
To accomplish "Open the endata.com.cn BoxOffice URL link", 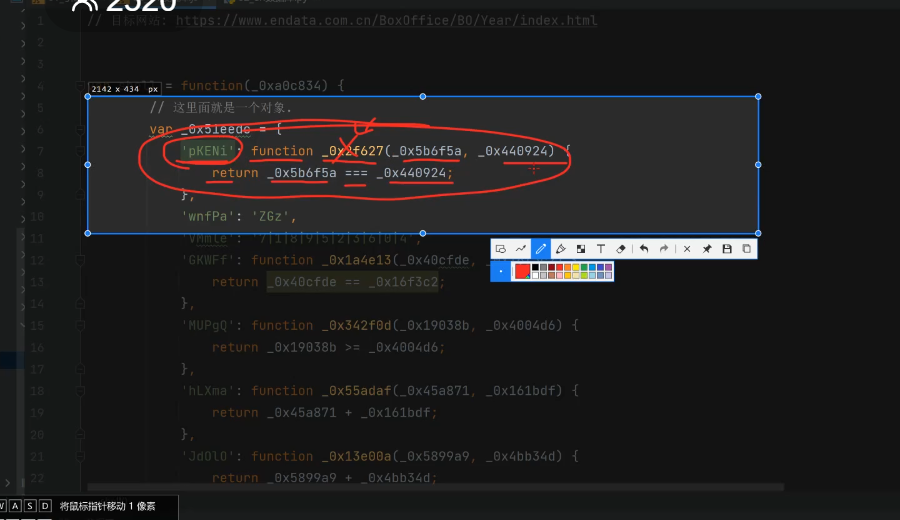I will click(386, 21).
